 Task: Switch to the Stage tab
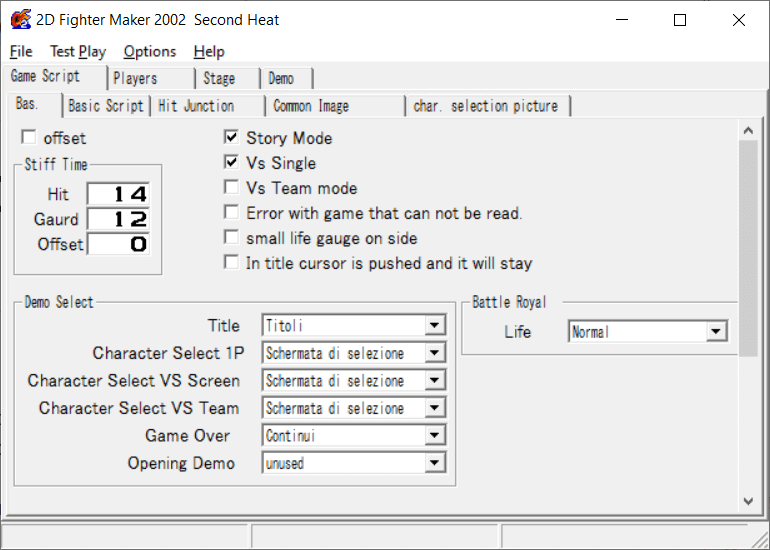point(228,79)
